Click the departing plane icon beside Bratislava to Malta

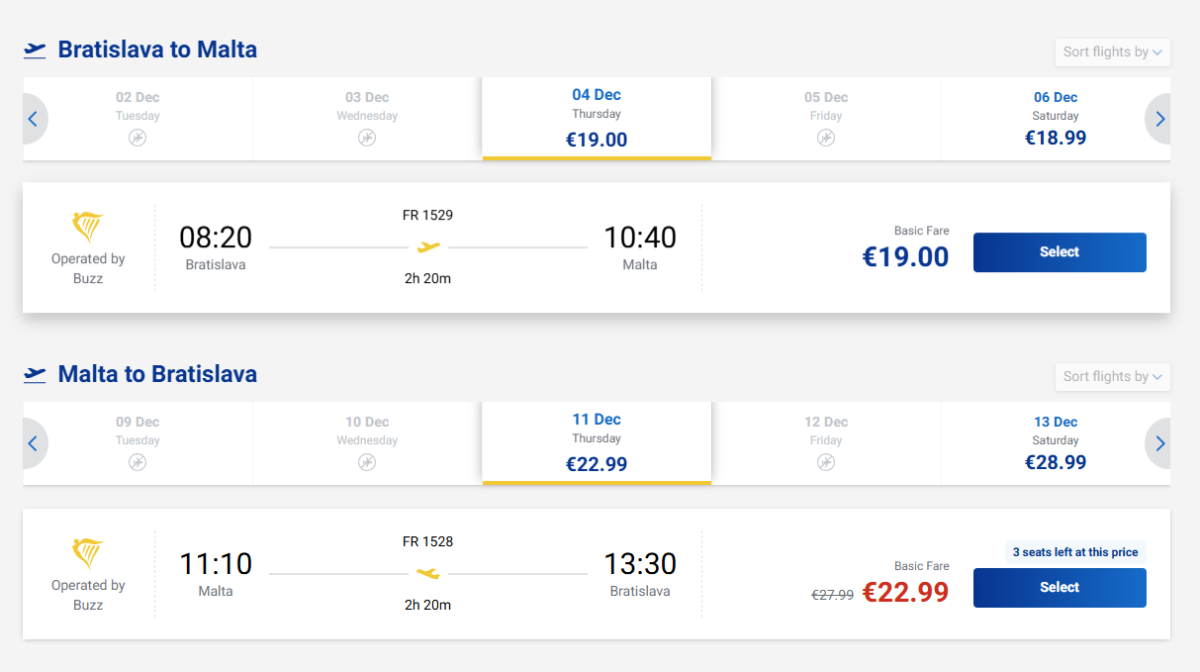click(x=35, y=50)
